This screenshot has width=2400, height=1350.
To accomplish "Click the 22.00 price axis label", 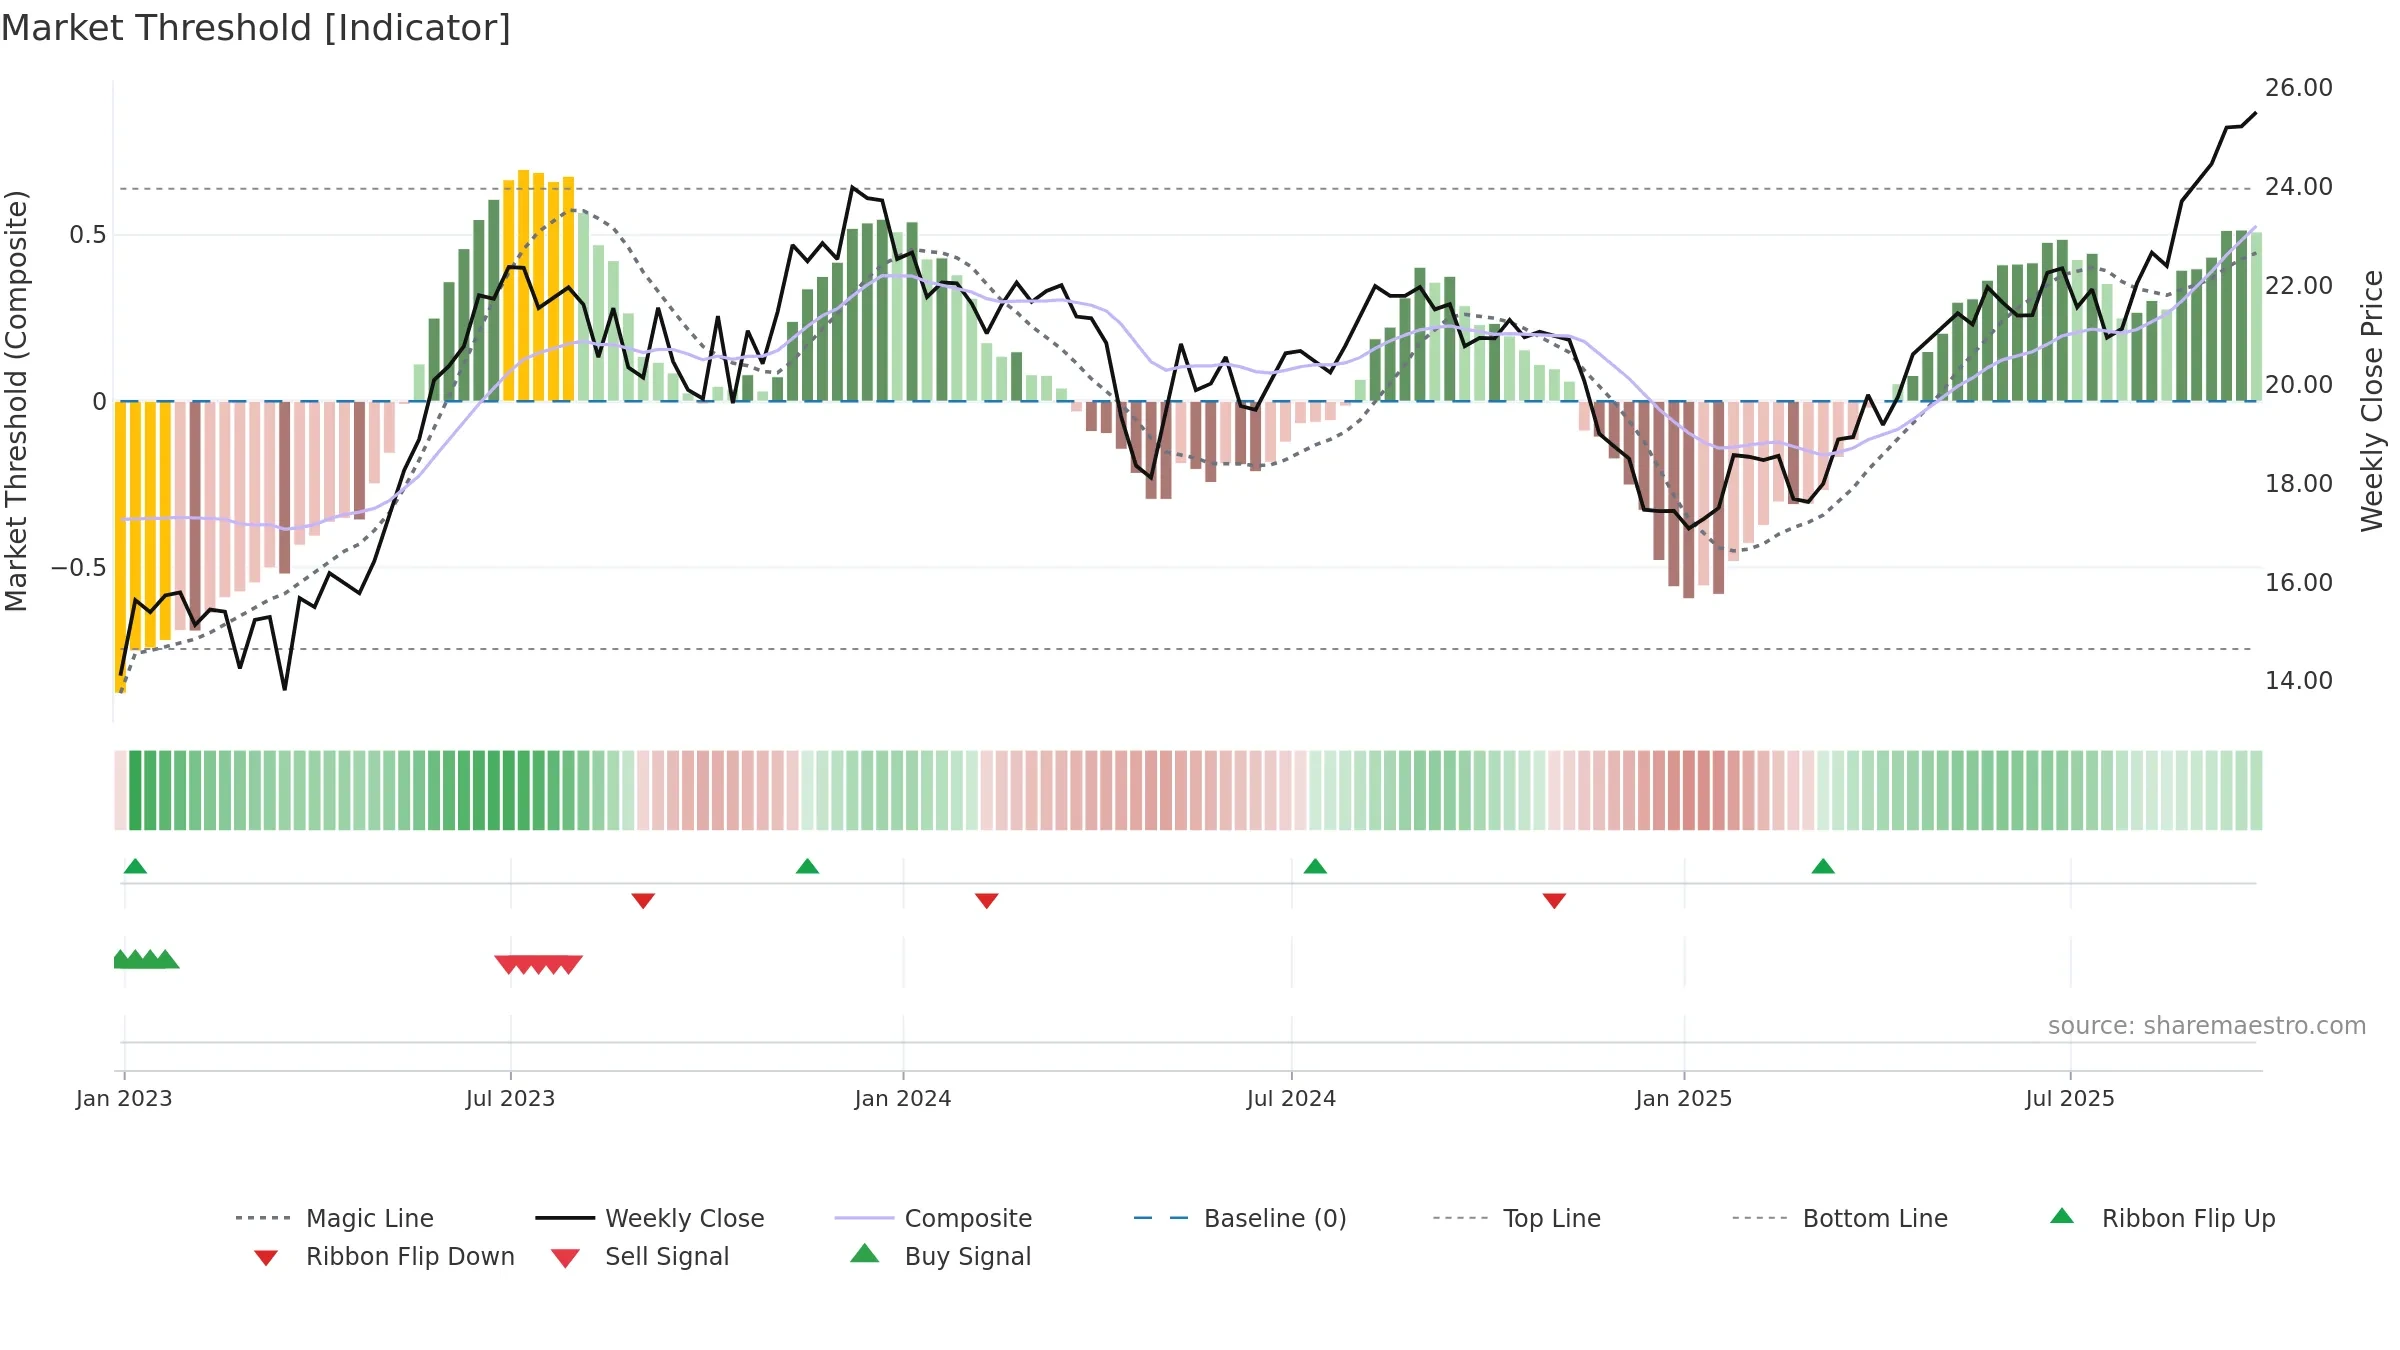I will click(x=2299, y=286).
